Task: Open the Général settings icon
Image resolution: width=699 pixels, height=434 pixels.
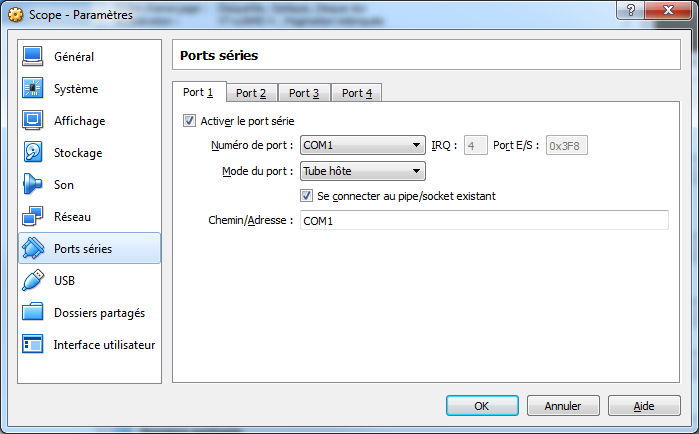Action: tap(33, 57)
